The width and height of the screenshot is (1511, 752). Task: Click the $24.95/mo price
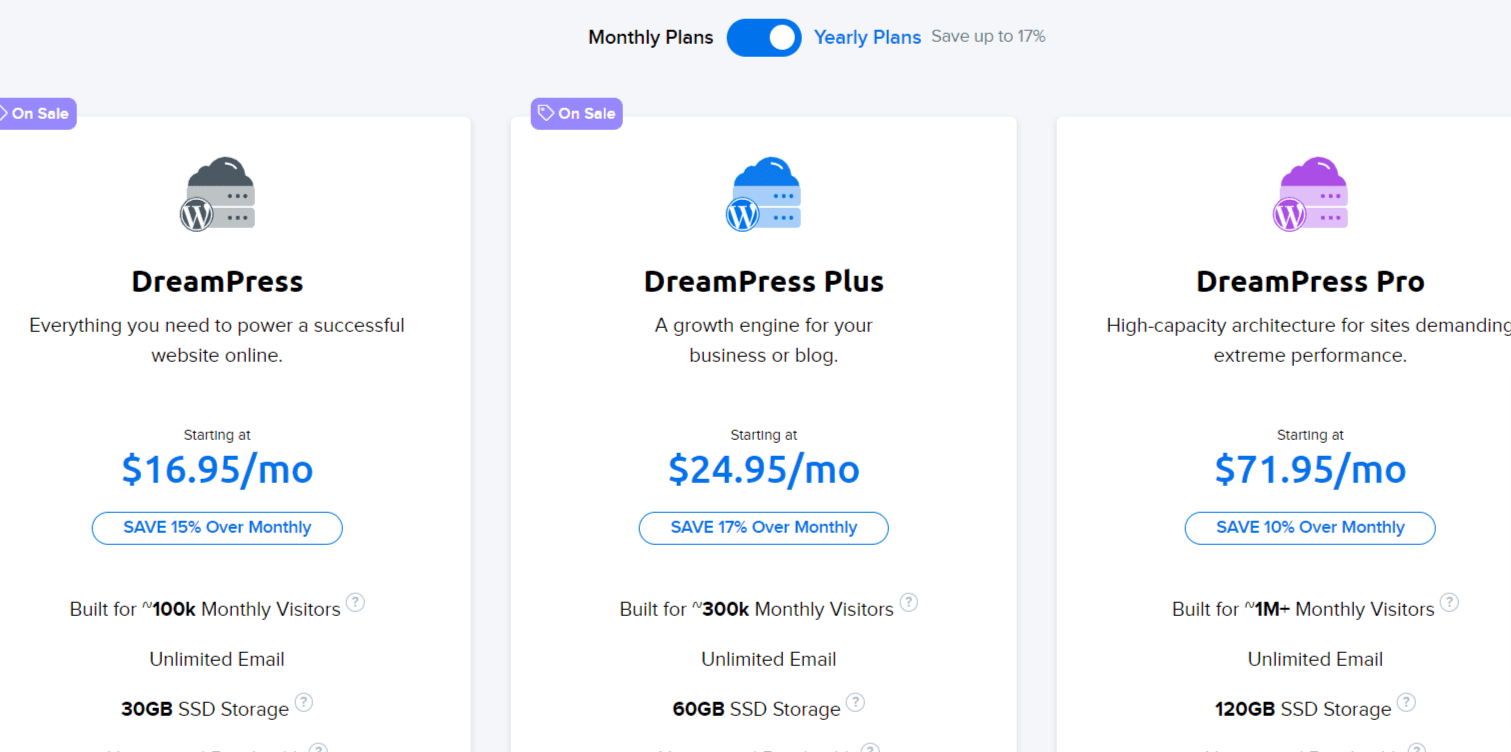pos(764,469)
